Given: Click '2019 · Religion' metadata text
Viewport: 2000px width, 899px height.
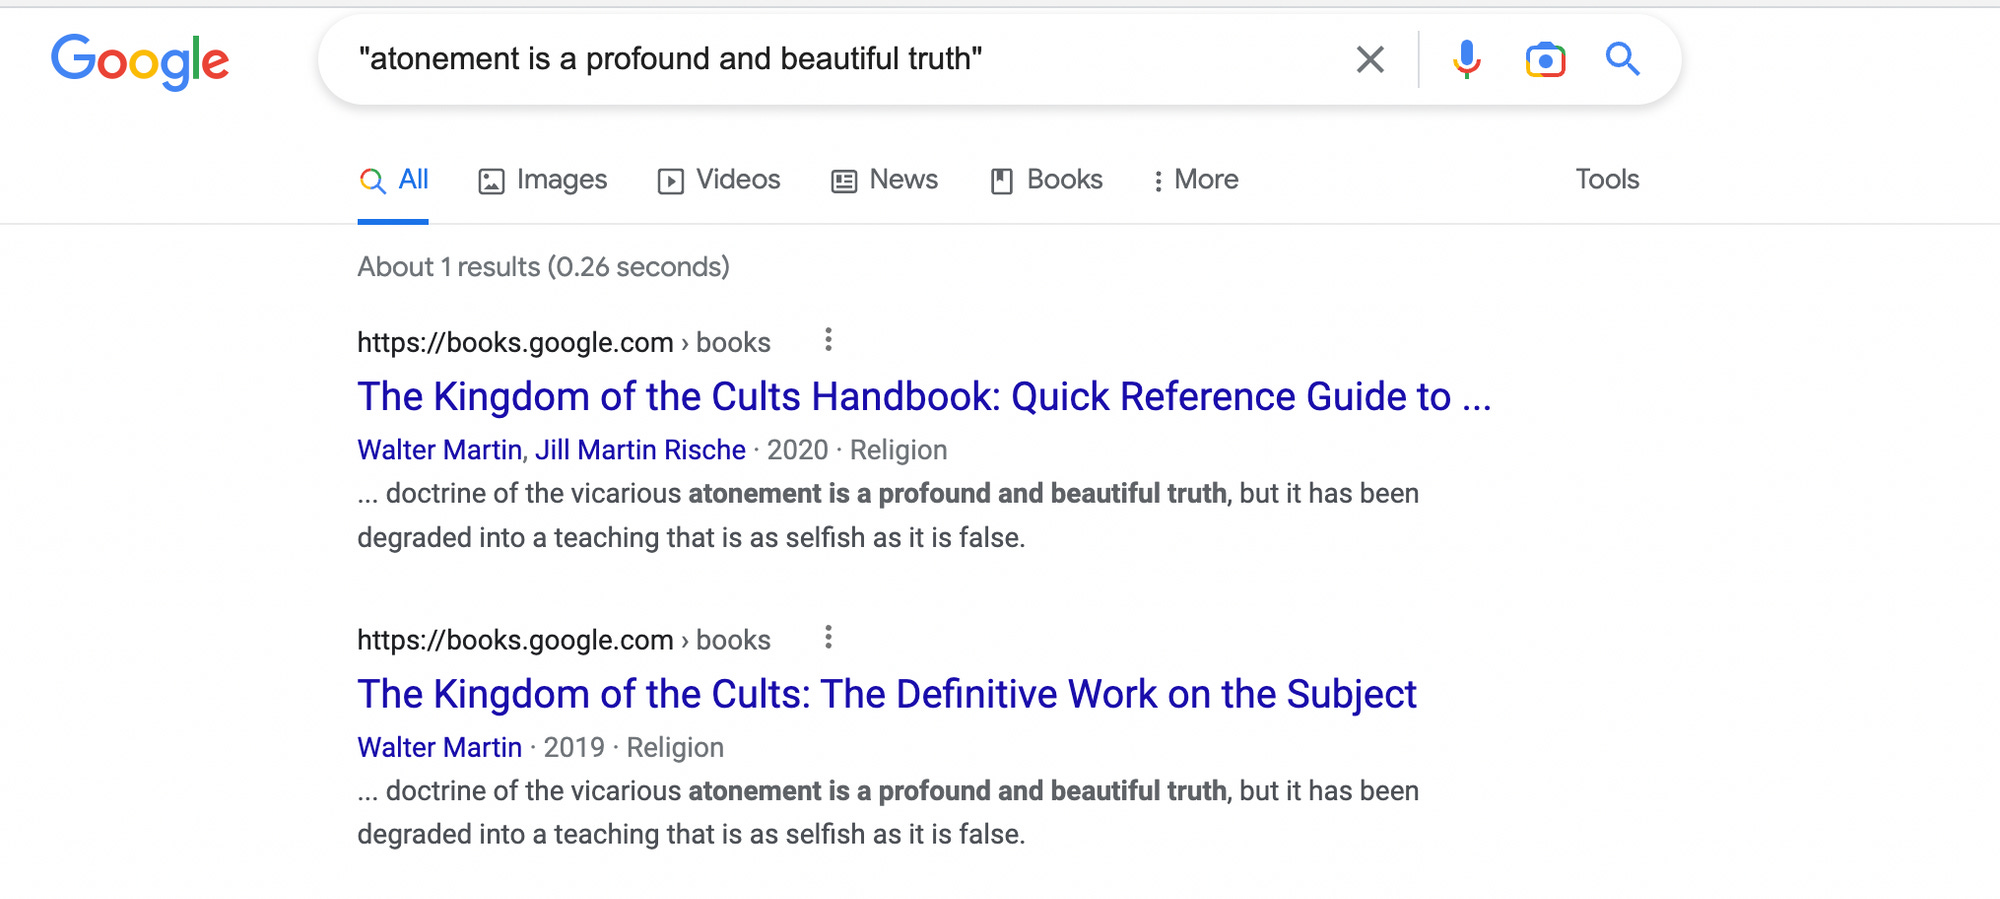Looking at the screenshot, I should pyautogui.click(x=634, y=747).
